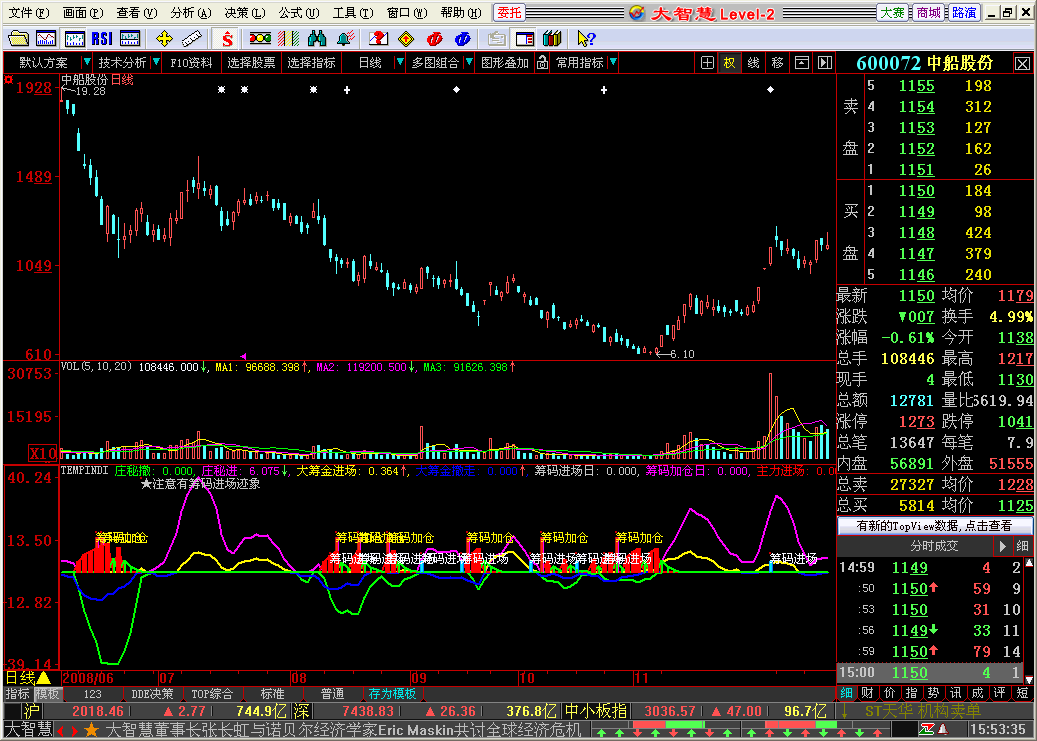Click the help cursor question mark icon
1037x741 pixels.
tap(586, 38)
